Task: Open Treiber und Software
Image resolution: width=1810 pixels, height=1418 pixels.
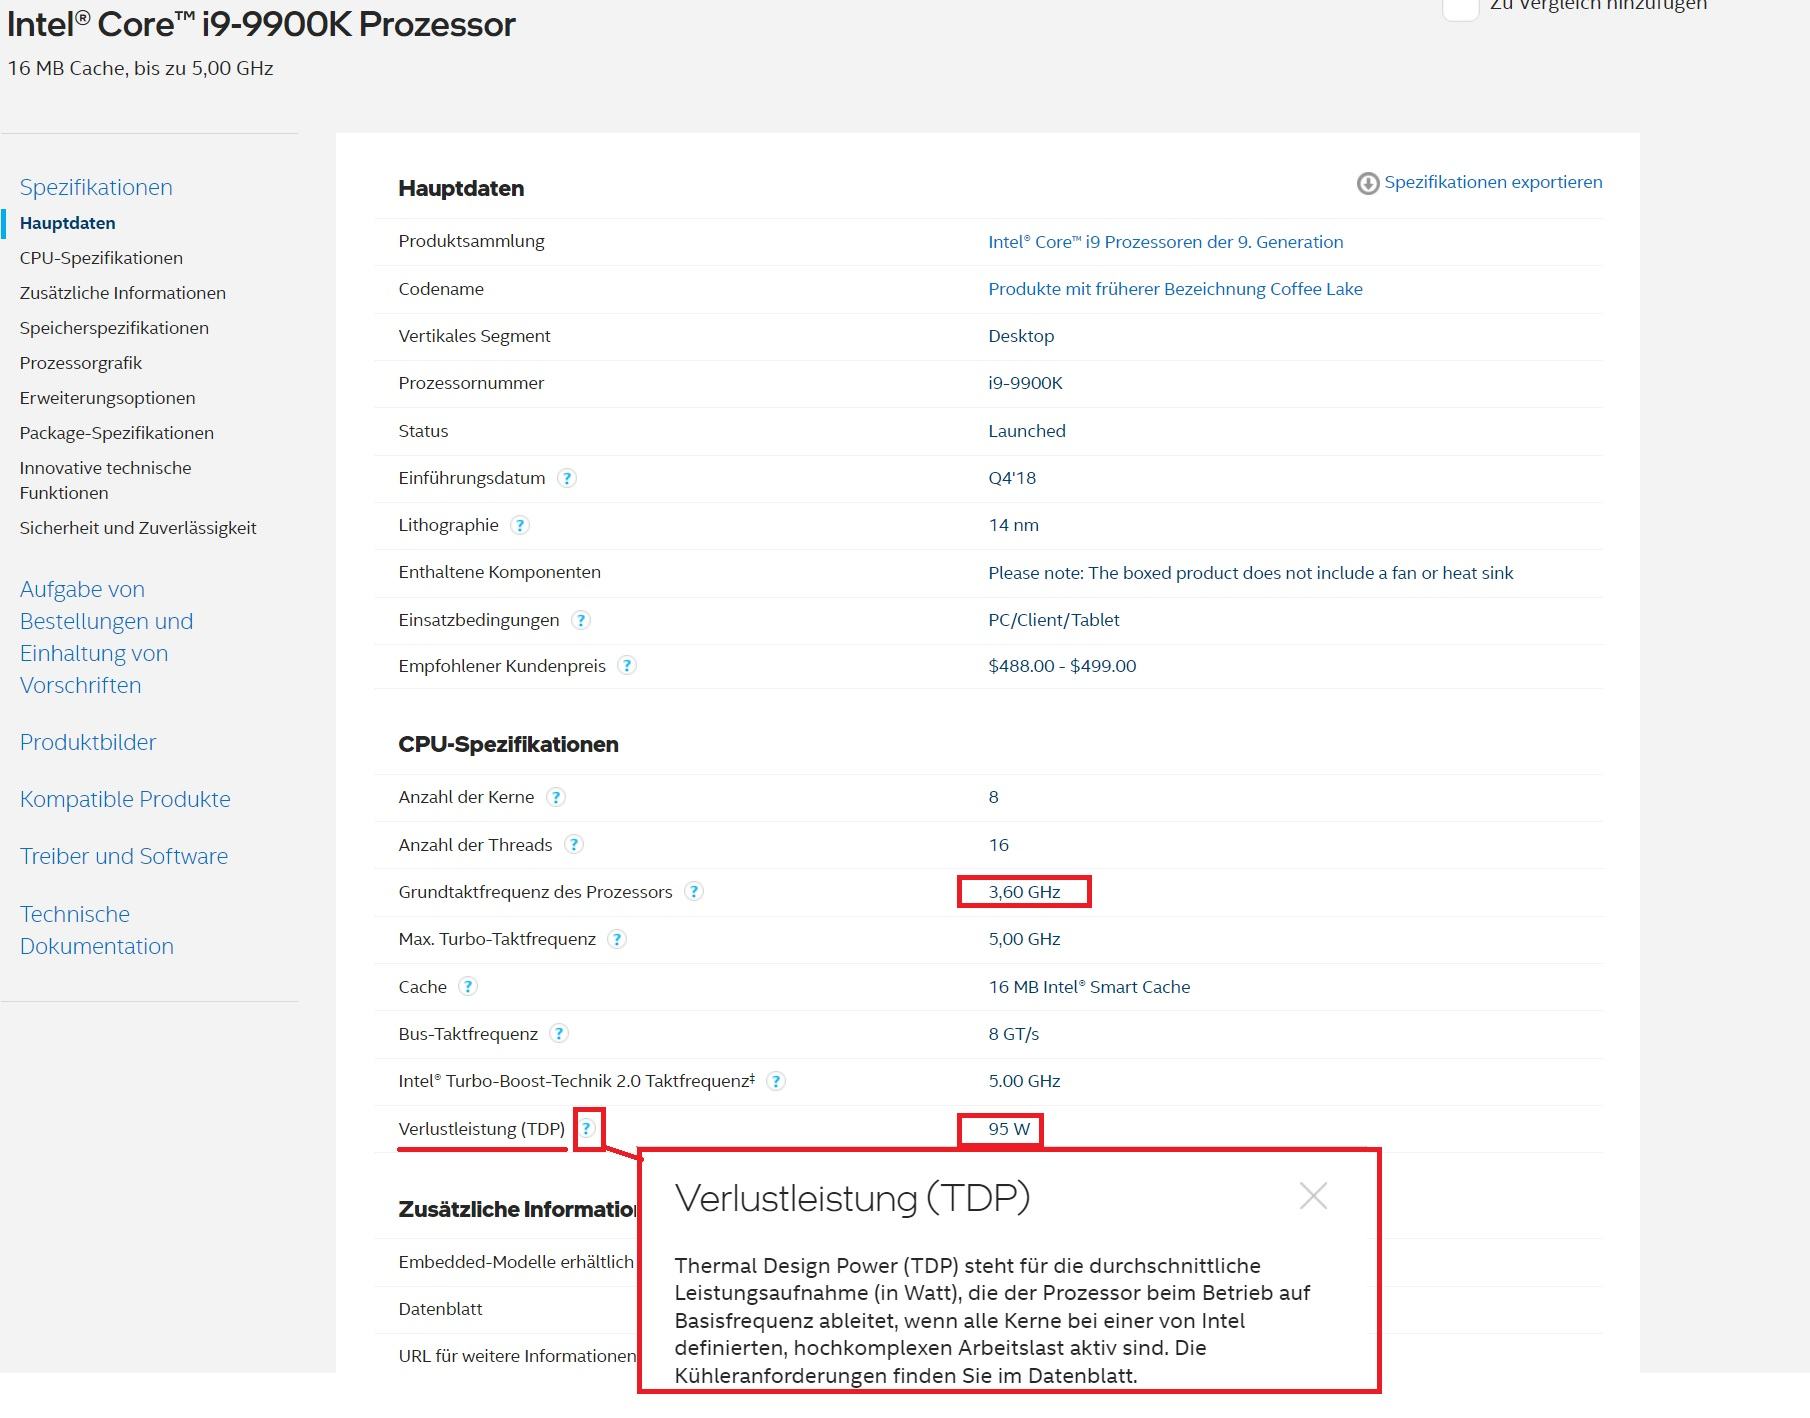Action: click(x=124, y=856)
